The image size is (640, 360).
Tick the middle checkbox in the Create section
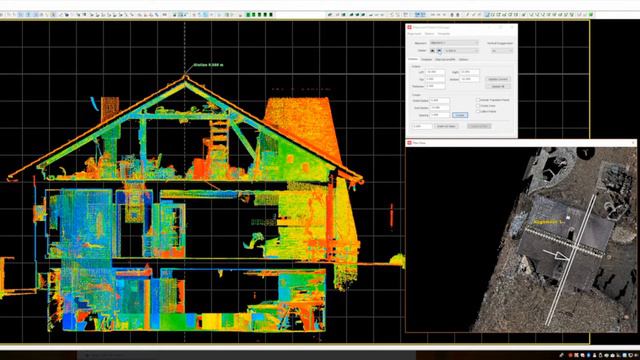[x=478, y=106]
